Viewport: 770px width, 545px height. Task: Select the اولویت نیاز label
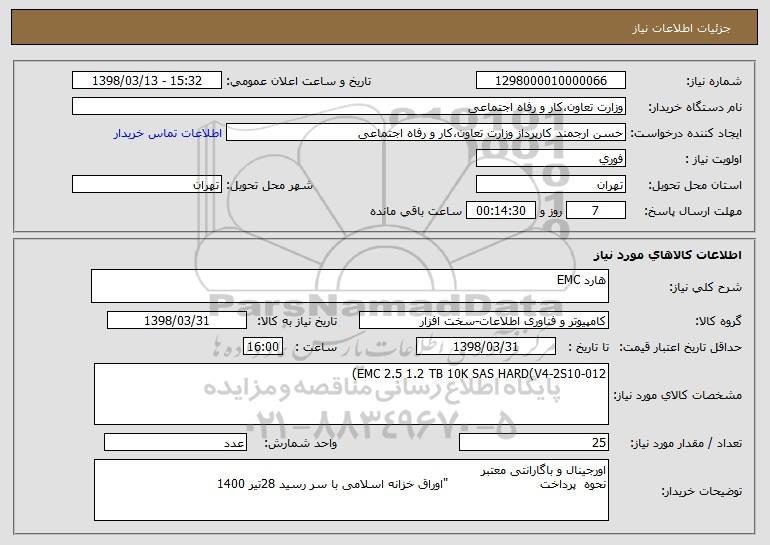tap(714, 159)
